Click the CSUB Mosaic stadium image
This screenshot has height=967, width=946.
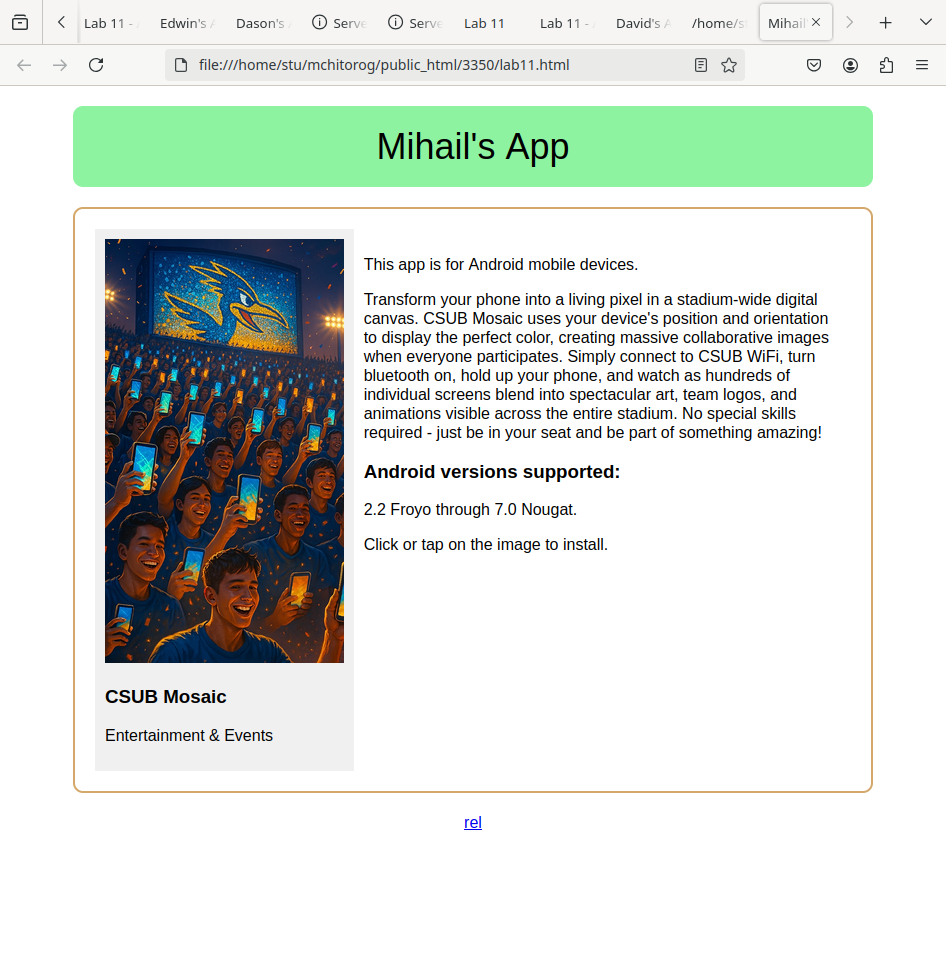tap(224, 450)
